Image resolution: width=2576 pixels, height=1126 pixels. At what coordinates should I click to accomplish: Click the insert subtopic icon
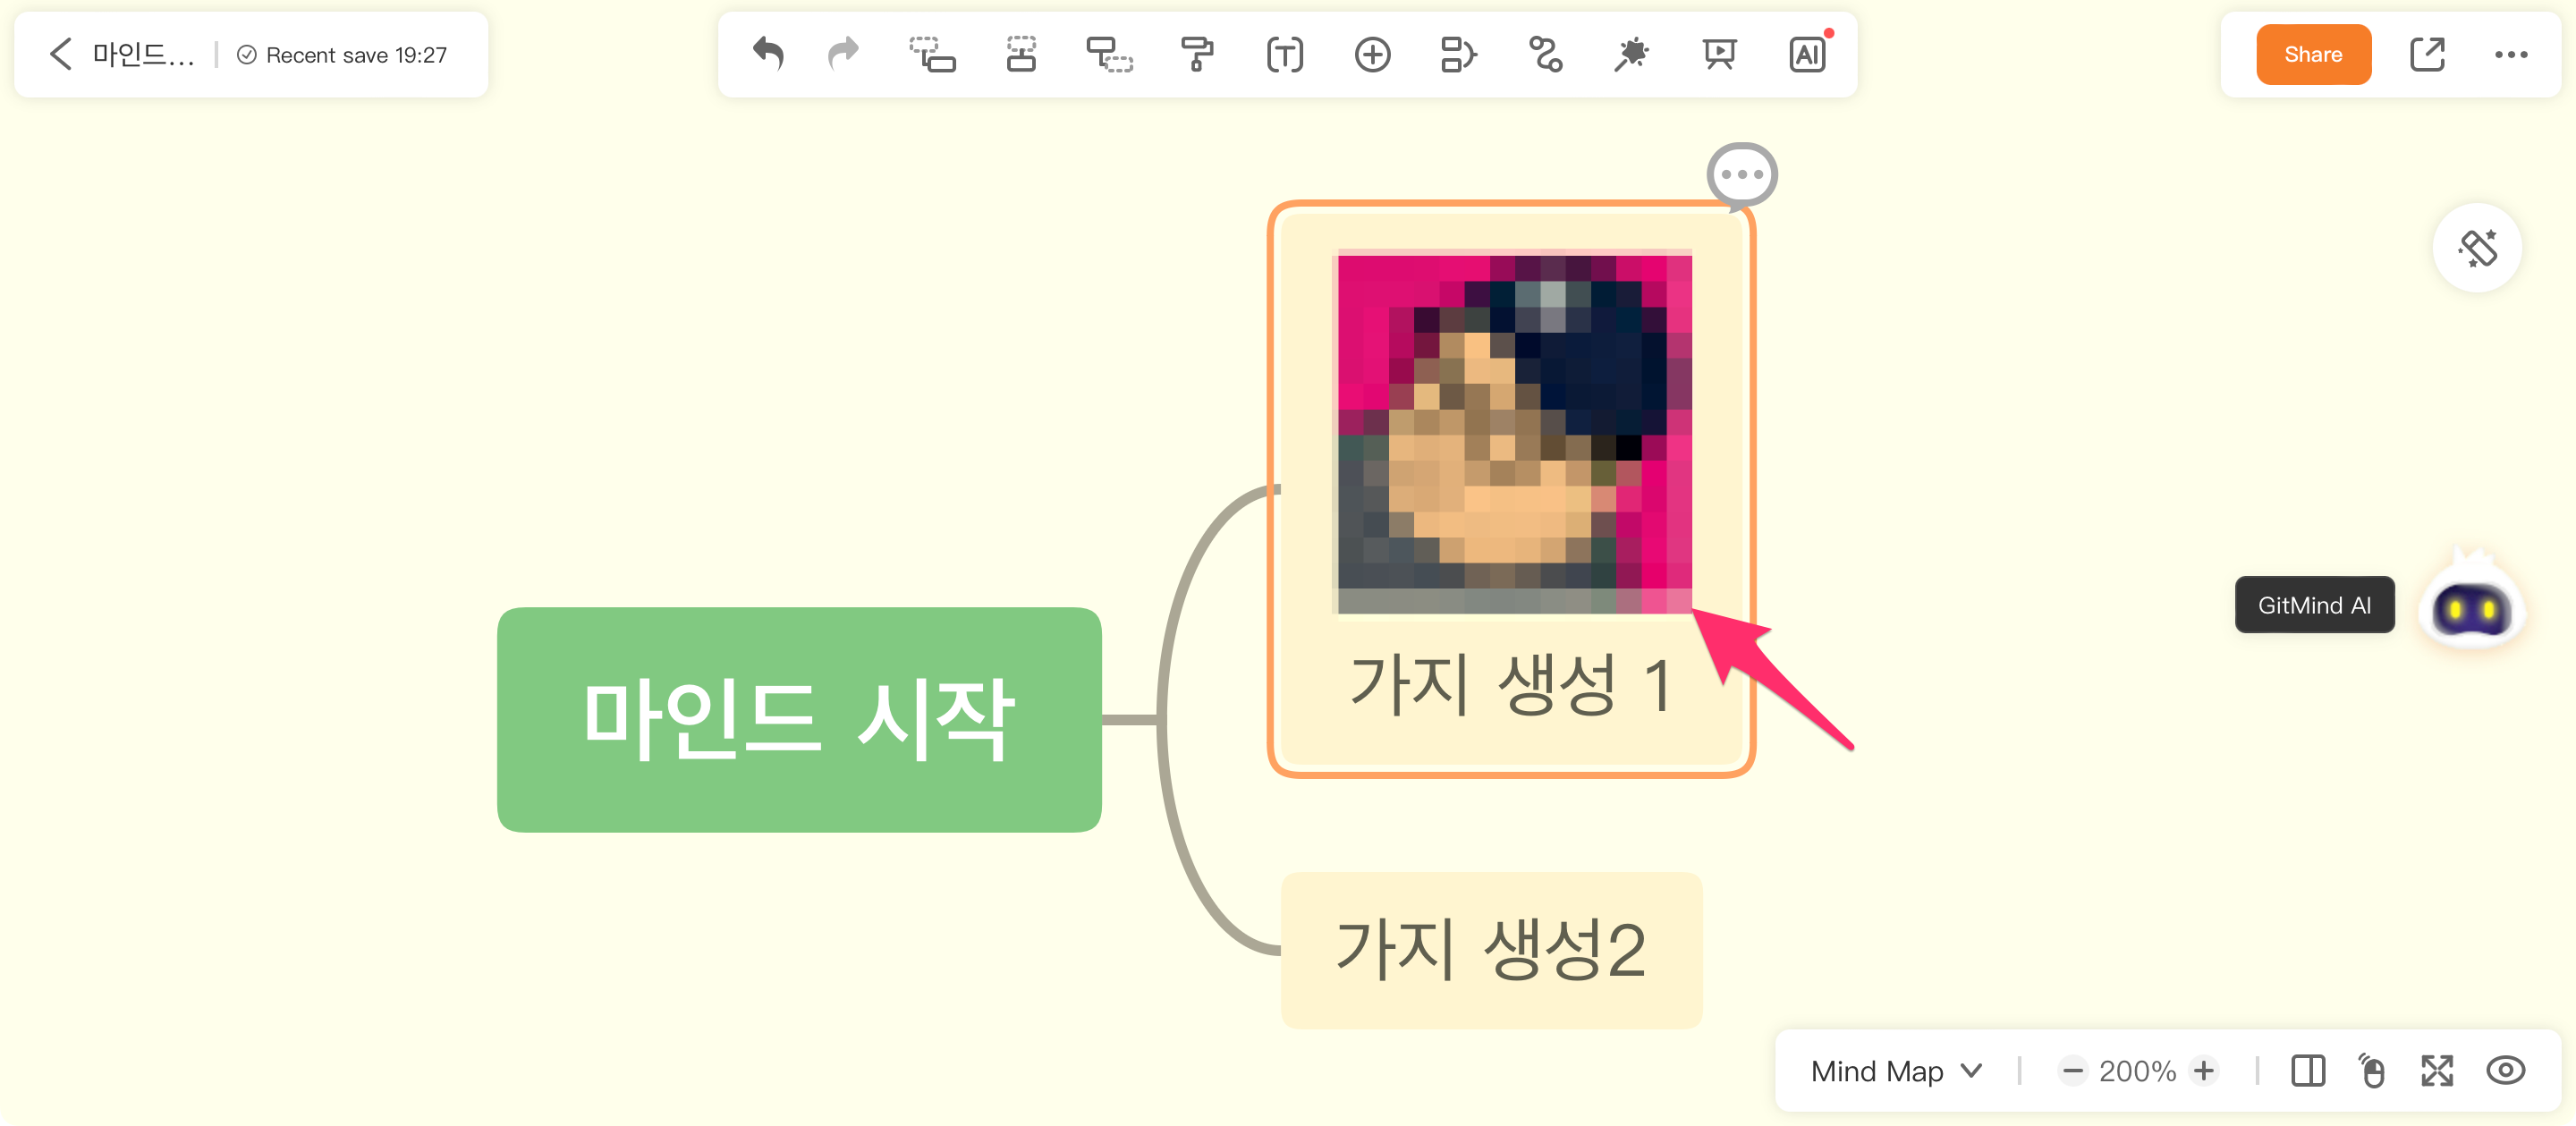pyautogui.click(x=932, y=54)
